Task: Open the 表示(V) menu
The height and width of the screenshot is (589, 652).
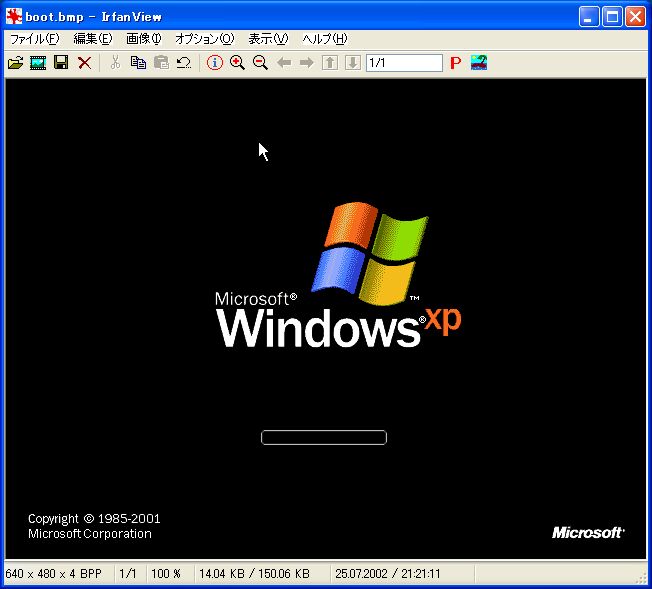Action: [268, 39]
